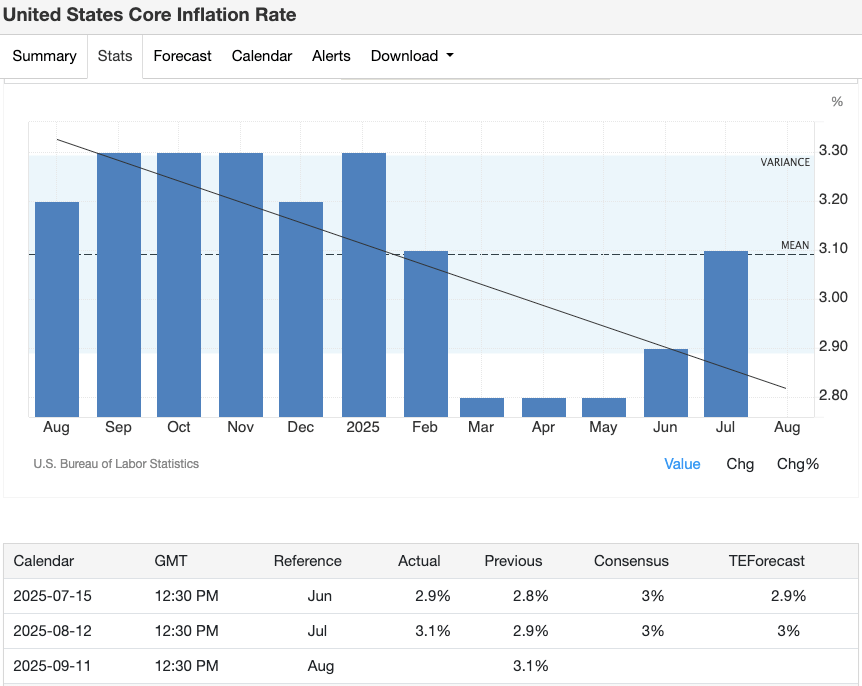This screenshot has height=686, width=862.
Task: Expand the Download dropdown menu
Action: coord(411,56)
